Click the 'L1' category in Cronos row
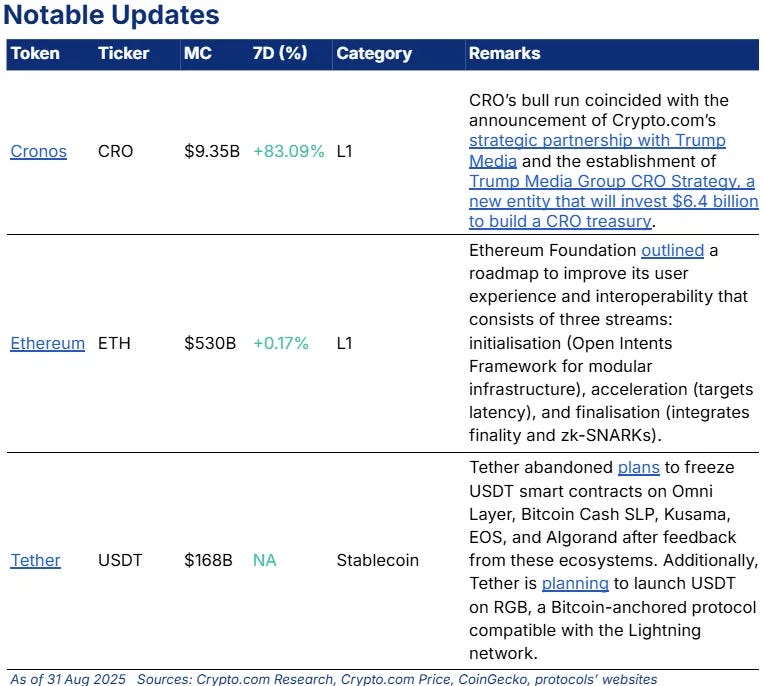This screenshot has width=764, height=686. [344, 152]
